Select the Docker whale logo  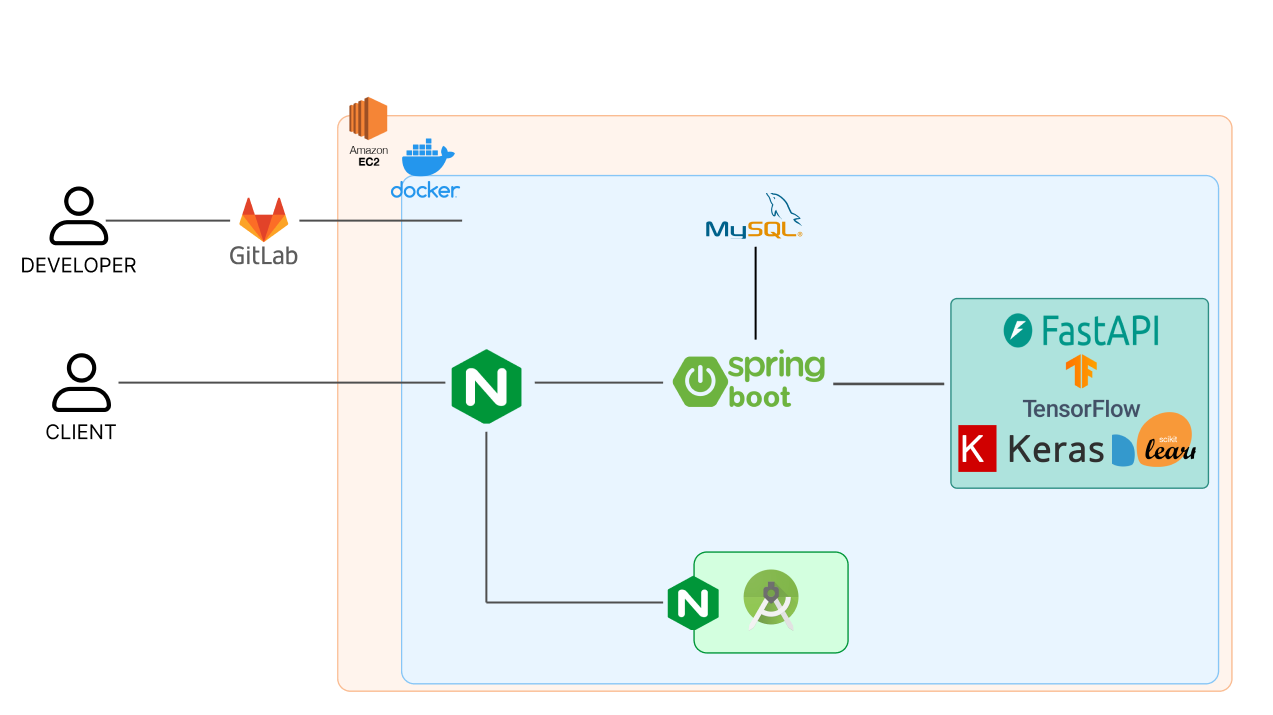[428, 160]
